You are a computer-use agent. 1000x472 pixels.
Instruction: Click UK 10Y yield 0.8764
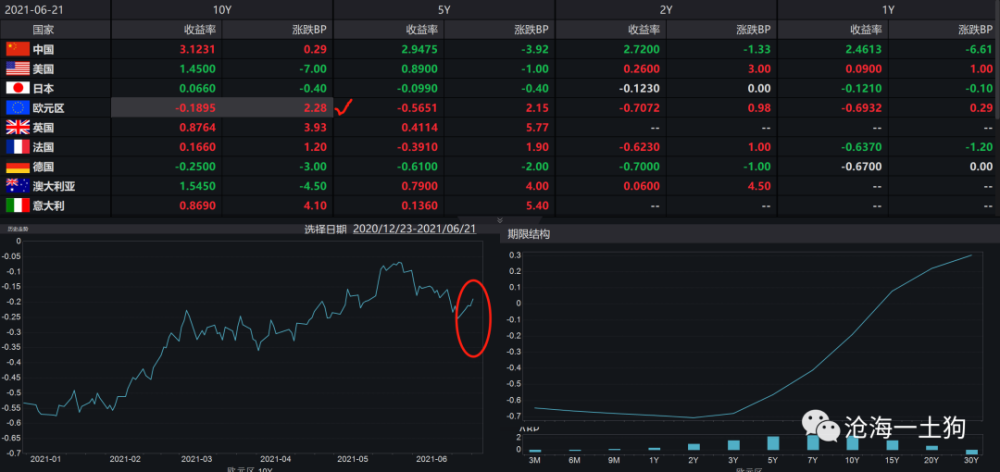click(x=197, y=128)
